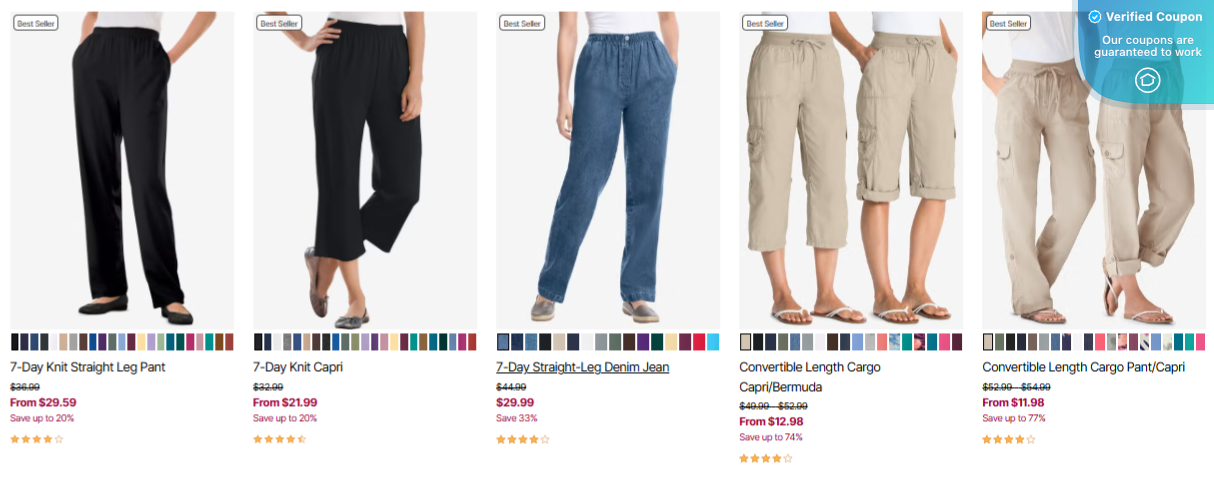Select the bright red swatch under denim jean
Viewport: 1214px width, 479px height.
coord(699,342)
